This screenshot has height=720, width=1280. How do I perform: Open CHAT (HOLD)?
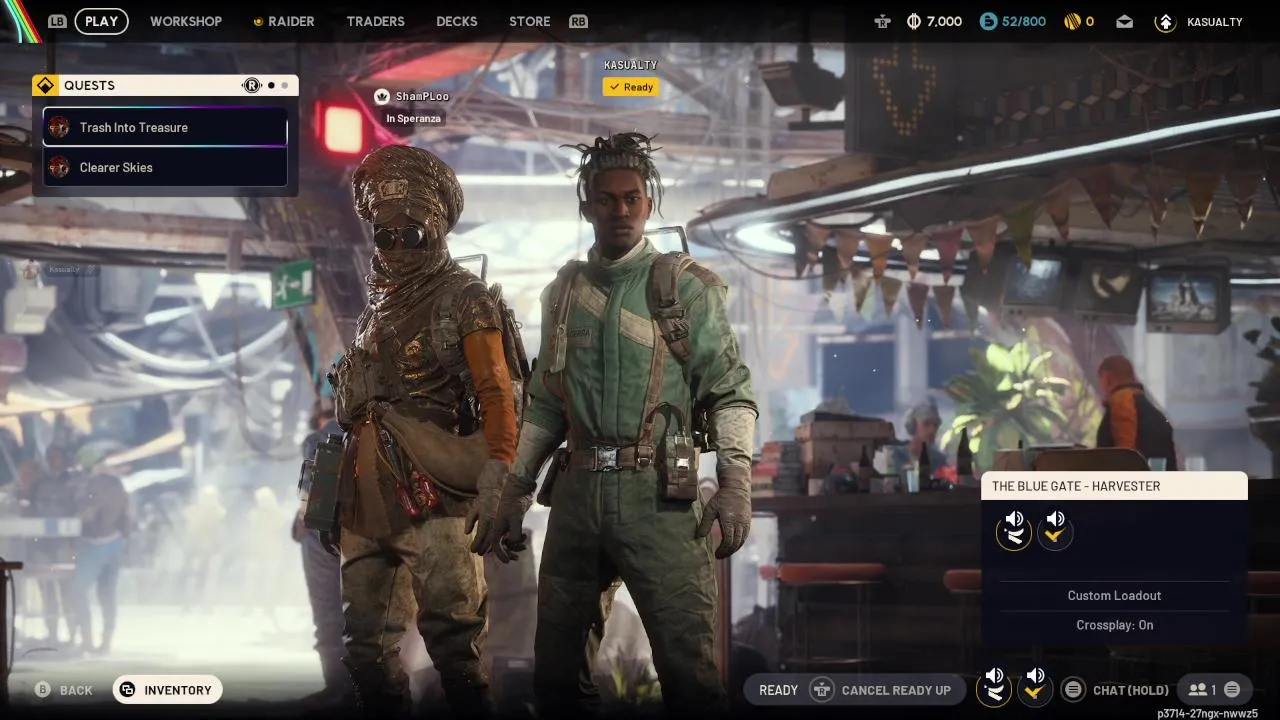pyautogui.click(x=1131, y=690)
